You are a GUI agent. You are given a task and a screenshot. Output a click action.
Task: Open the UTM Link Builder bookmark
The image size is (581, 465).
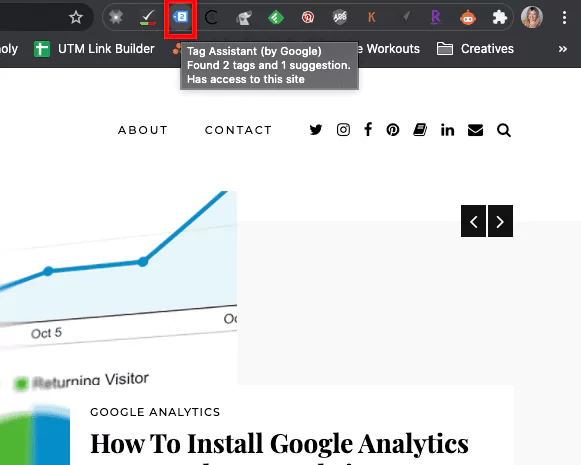click(94, 49)
